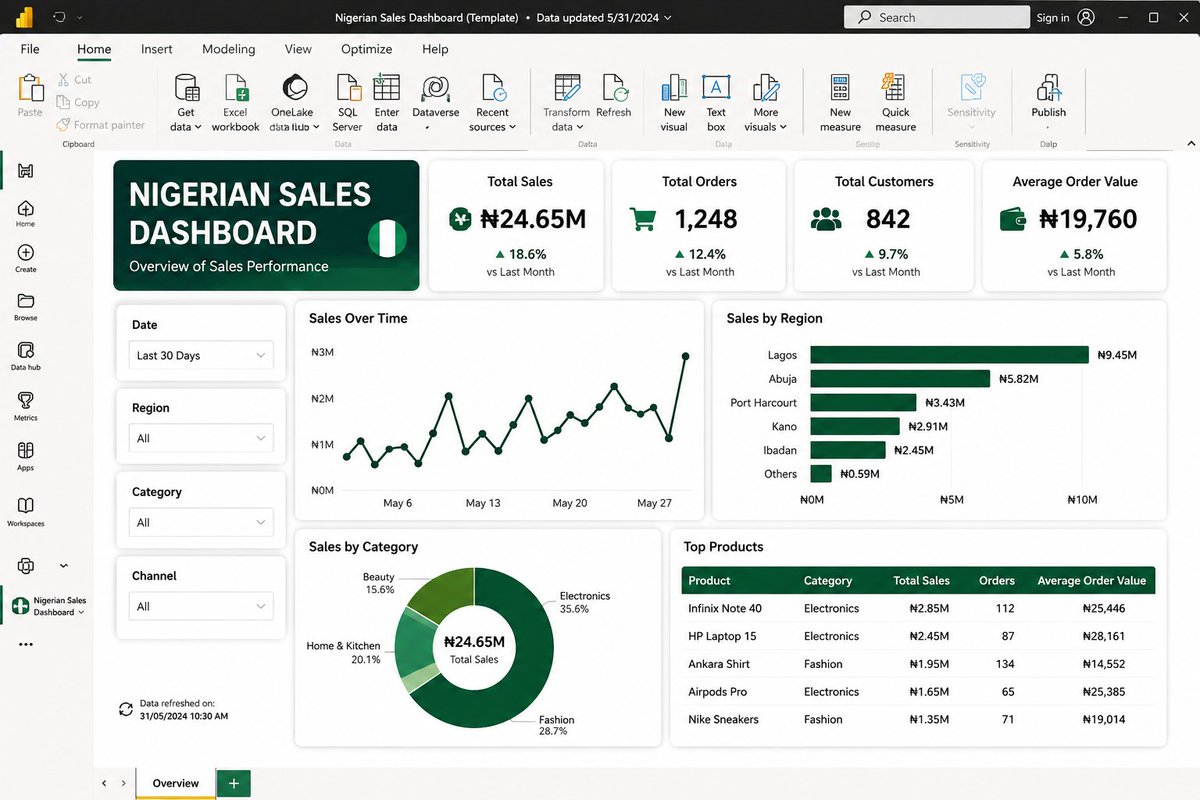Switch to the Modeling ribbon tab
This screenshot has width=1200, height=800.
229,49
